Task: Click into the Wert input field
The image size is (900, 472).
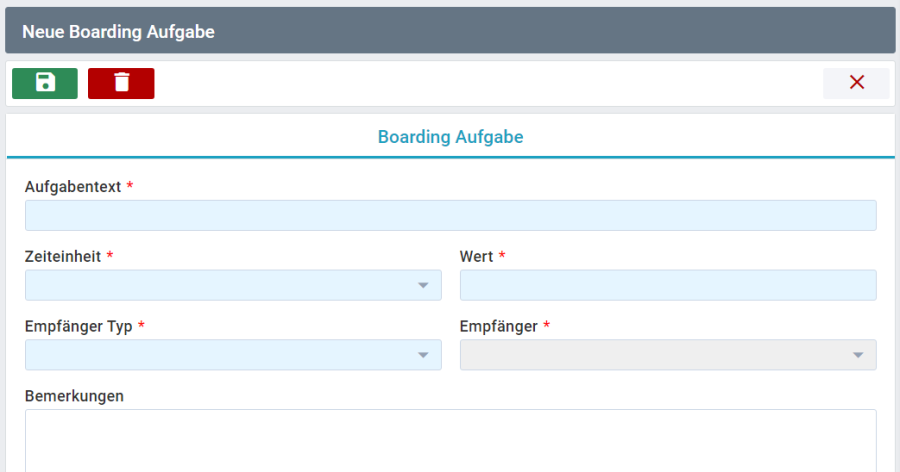Action: click(667, 285)
